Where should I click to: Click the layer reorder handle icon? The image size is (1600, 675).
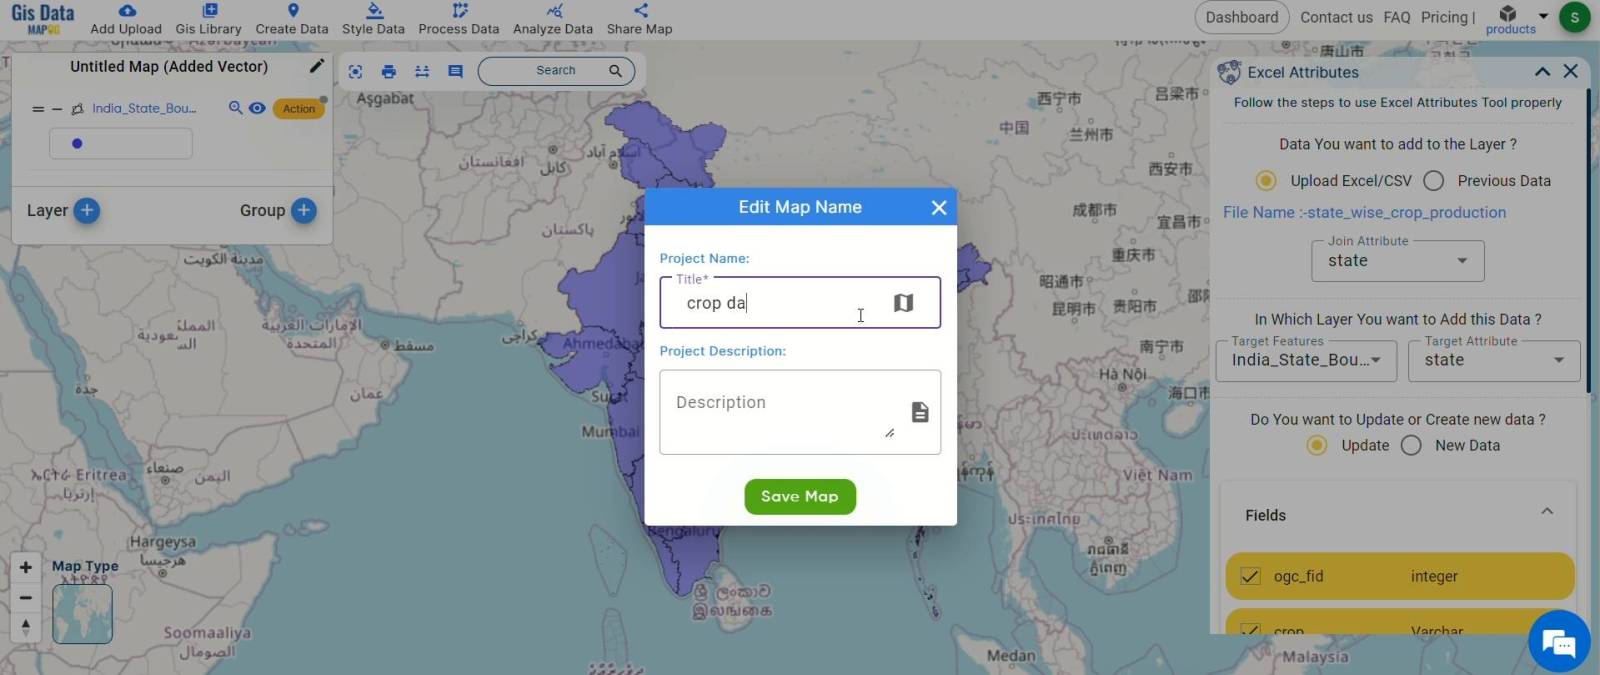(38, 109)
